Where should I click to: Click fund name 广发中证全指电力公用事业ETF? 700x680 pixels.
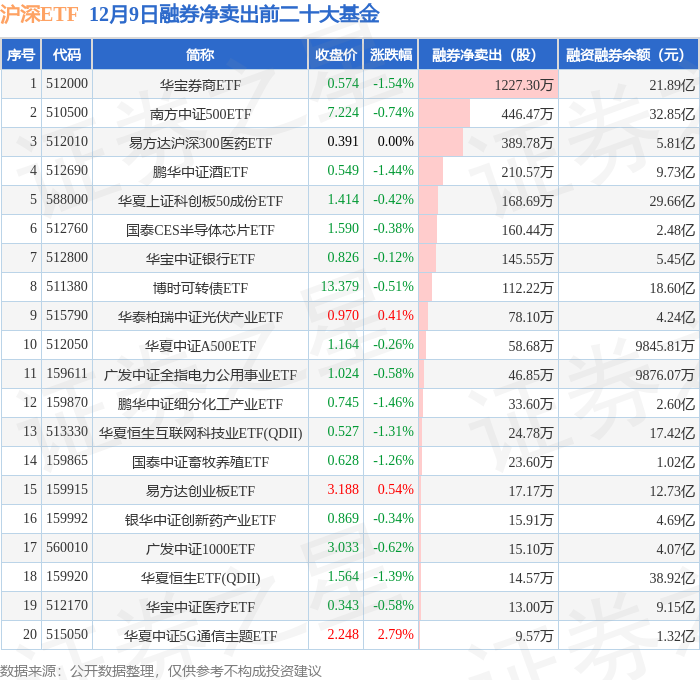(200, 375)
